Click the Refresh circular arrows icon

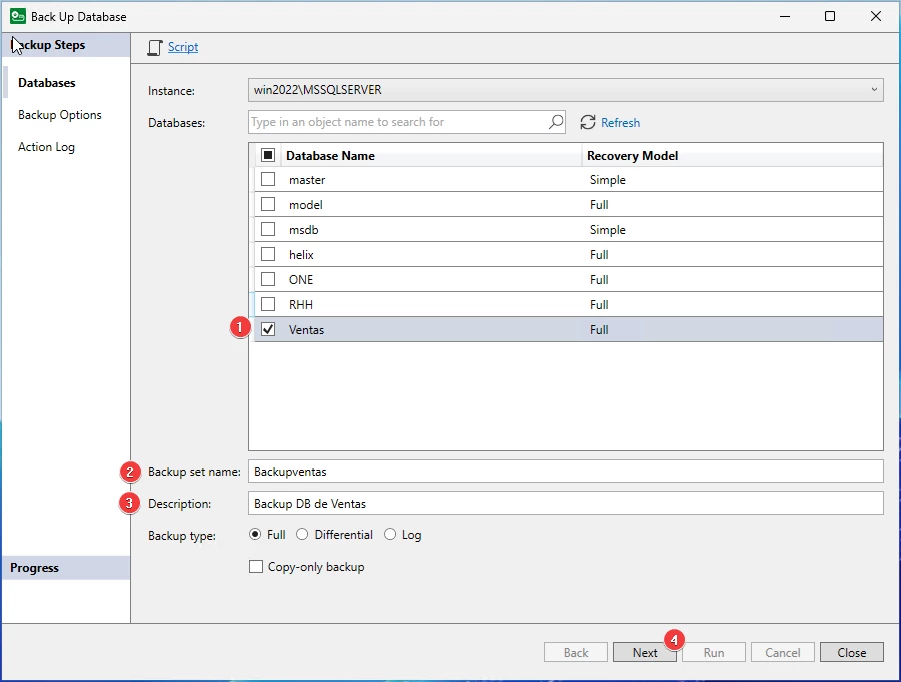pyautogui.click(x=588, y=122)
